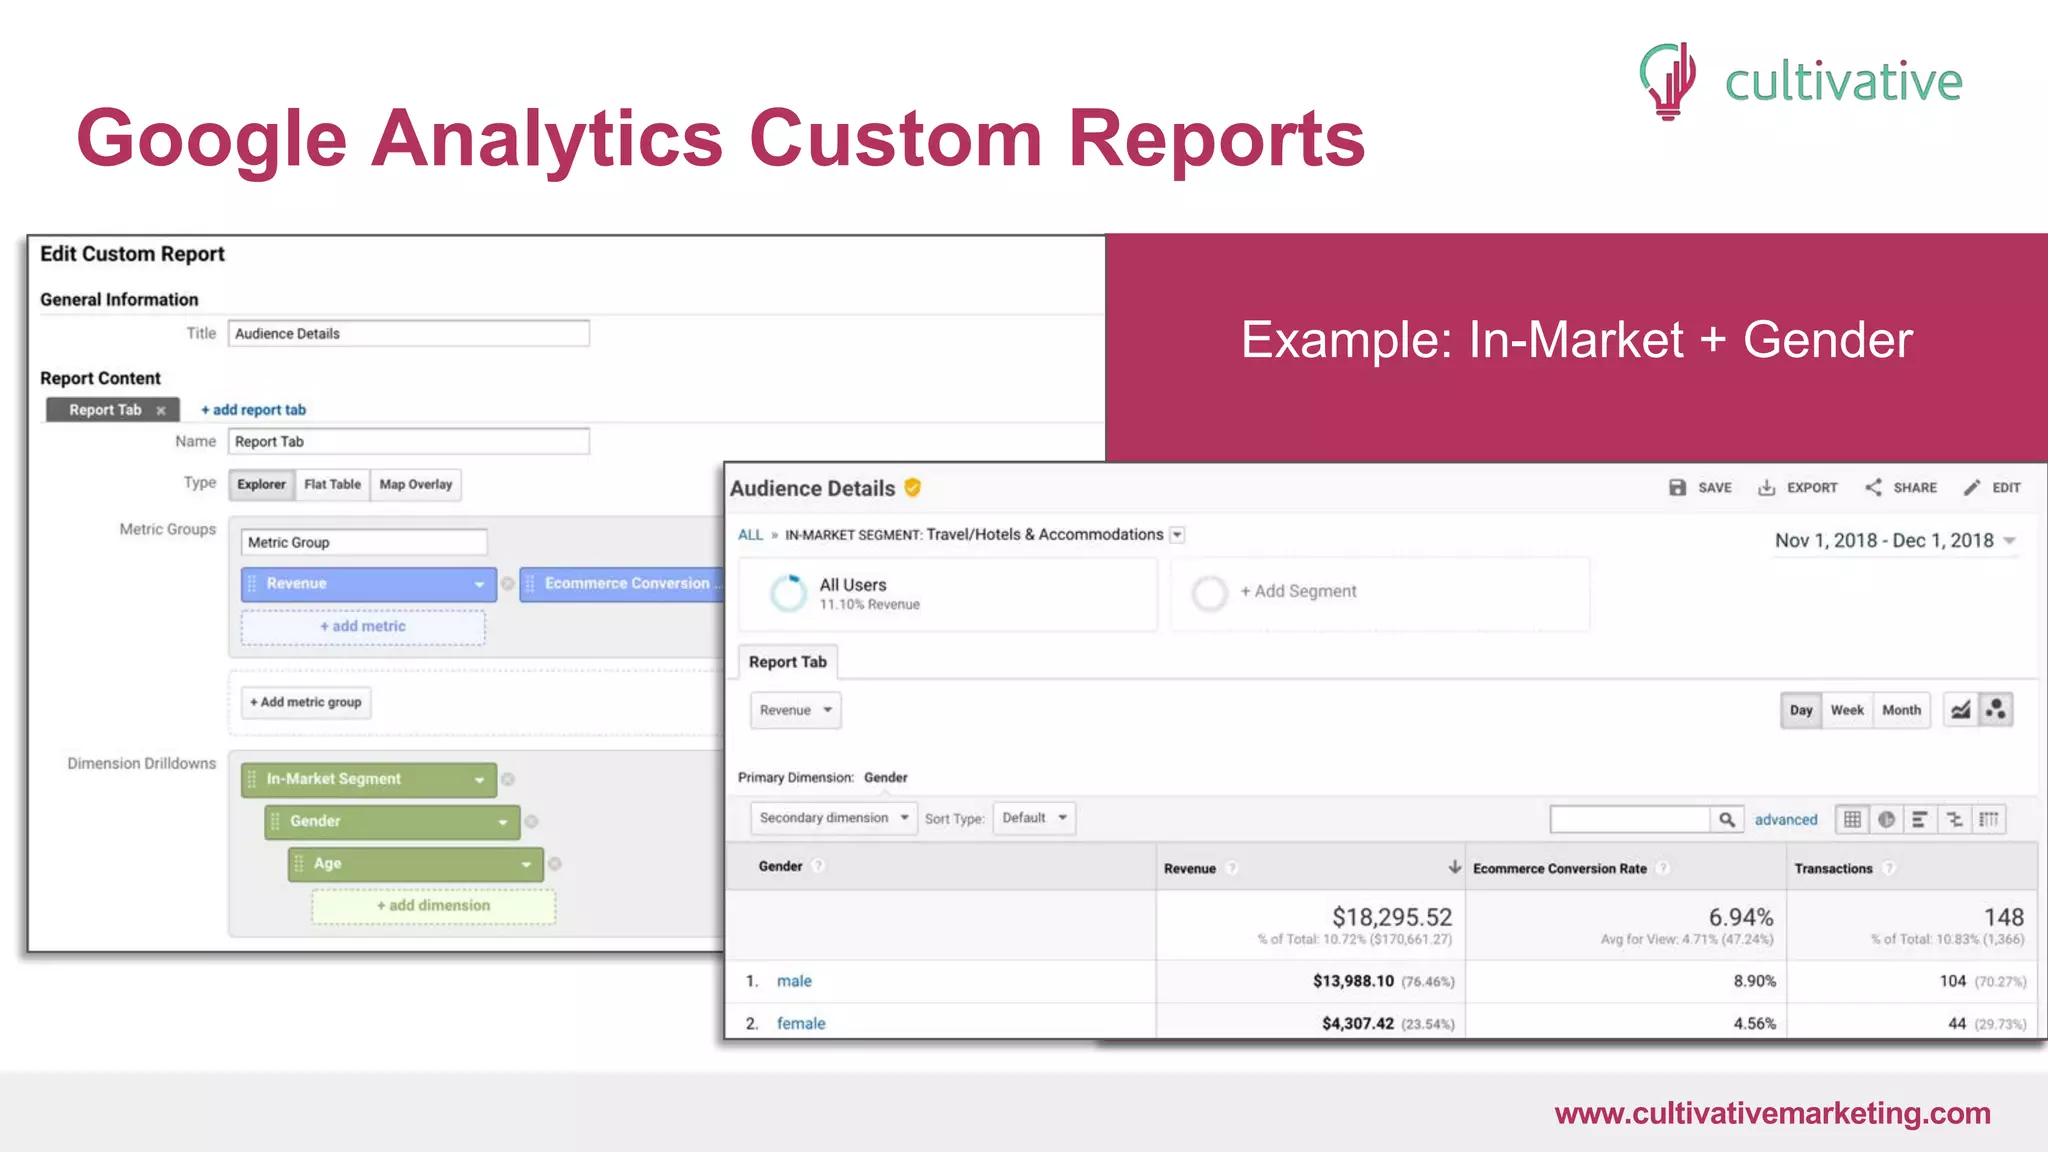This screenshot has width=2048, height=1152.
Task: Select Flat Table report type
Action: click(x=332, y=484)
